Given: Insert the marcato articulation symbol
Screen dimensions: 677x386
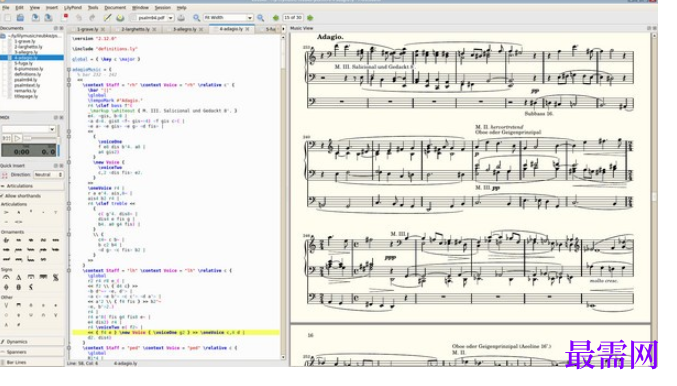Looking at the screenshot, I should [19, 212].
